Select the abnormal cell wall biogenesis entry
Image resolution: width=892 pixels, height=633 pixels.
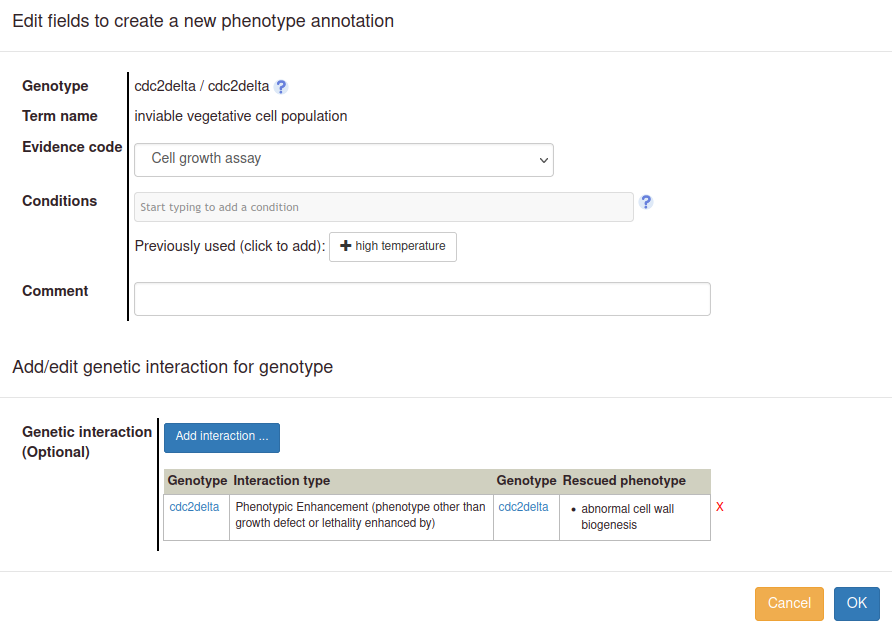pyautogui.click(x=627, y=516)
